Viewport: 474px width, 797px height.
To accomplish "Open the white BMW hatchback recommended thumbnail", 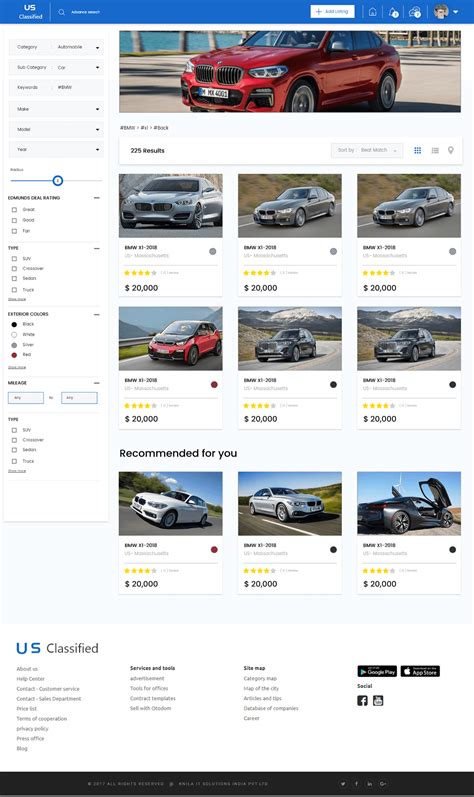I will click(x=171, y=503).
